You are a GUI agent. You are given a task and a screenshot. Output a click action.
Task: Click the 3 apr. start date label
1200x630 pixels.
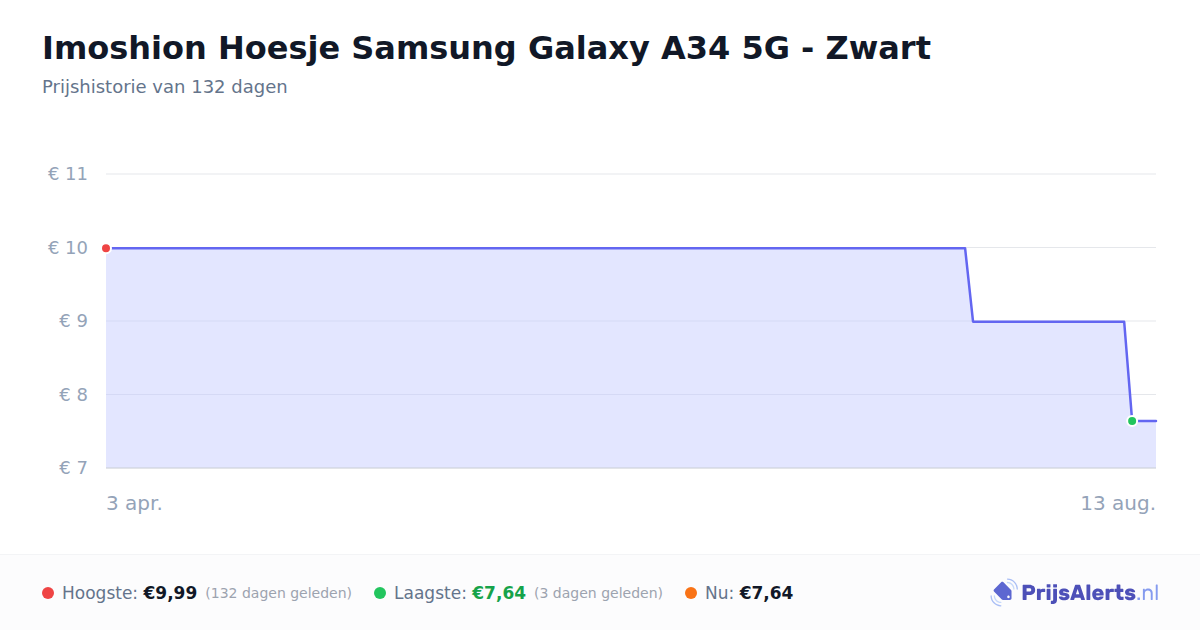click(x=135, y=504)
